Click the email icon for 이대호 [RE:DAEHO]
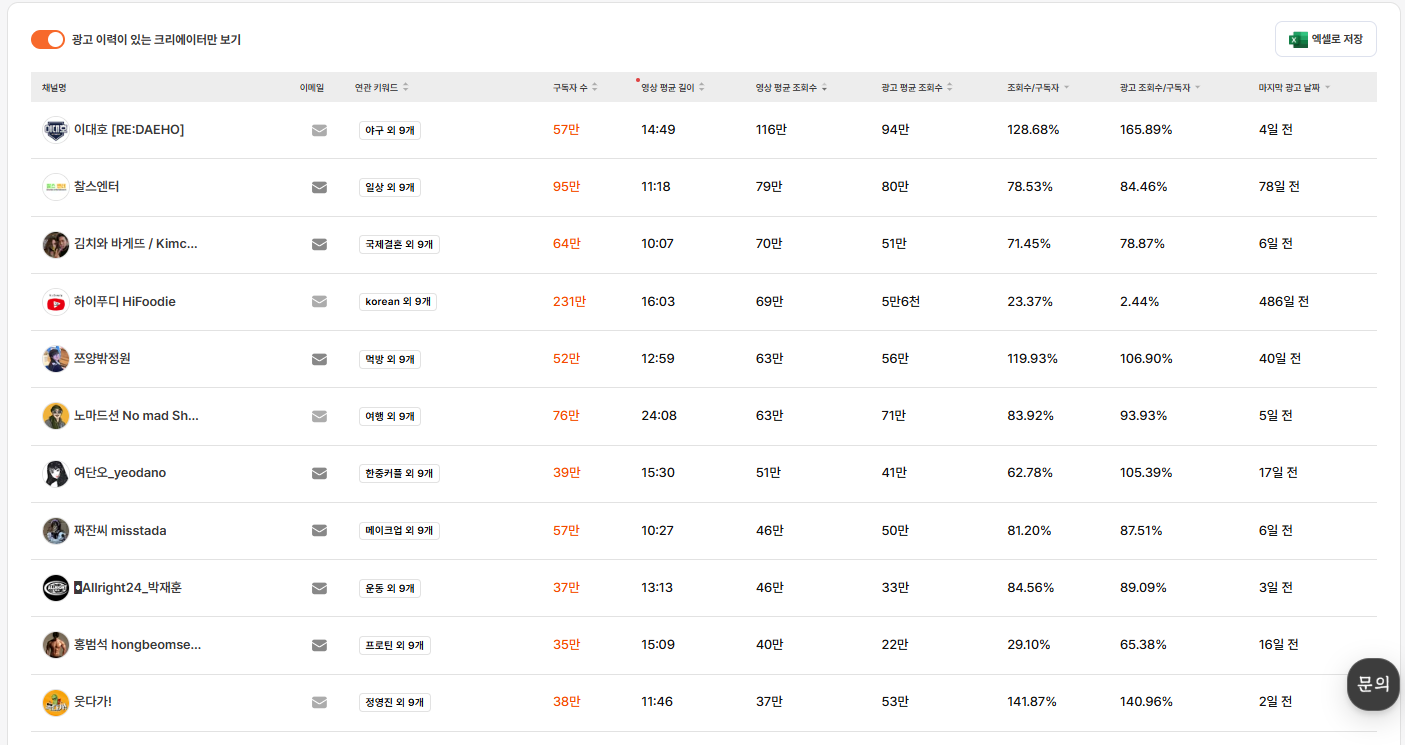The width and height of the screenshot is (1405, 745). point(319,130)
